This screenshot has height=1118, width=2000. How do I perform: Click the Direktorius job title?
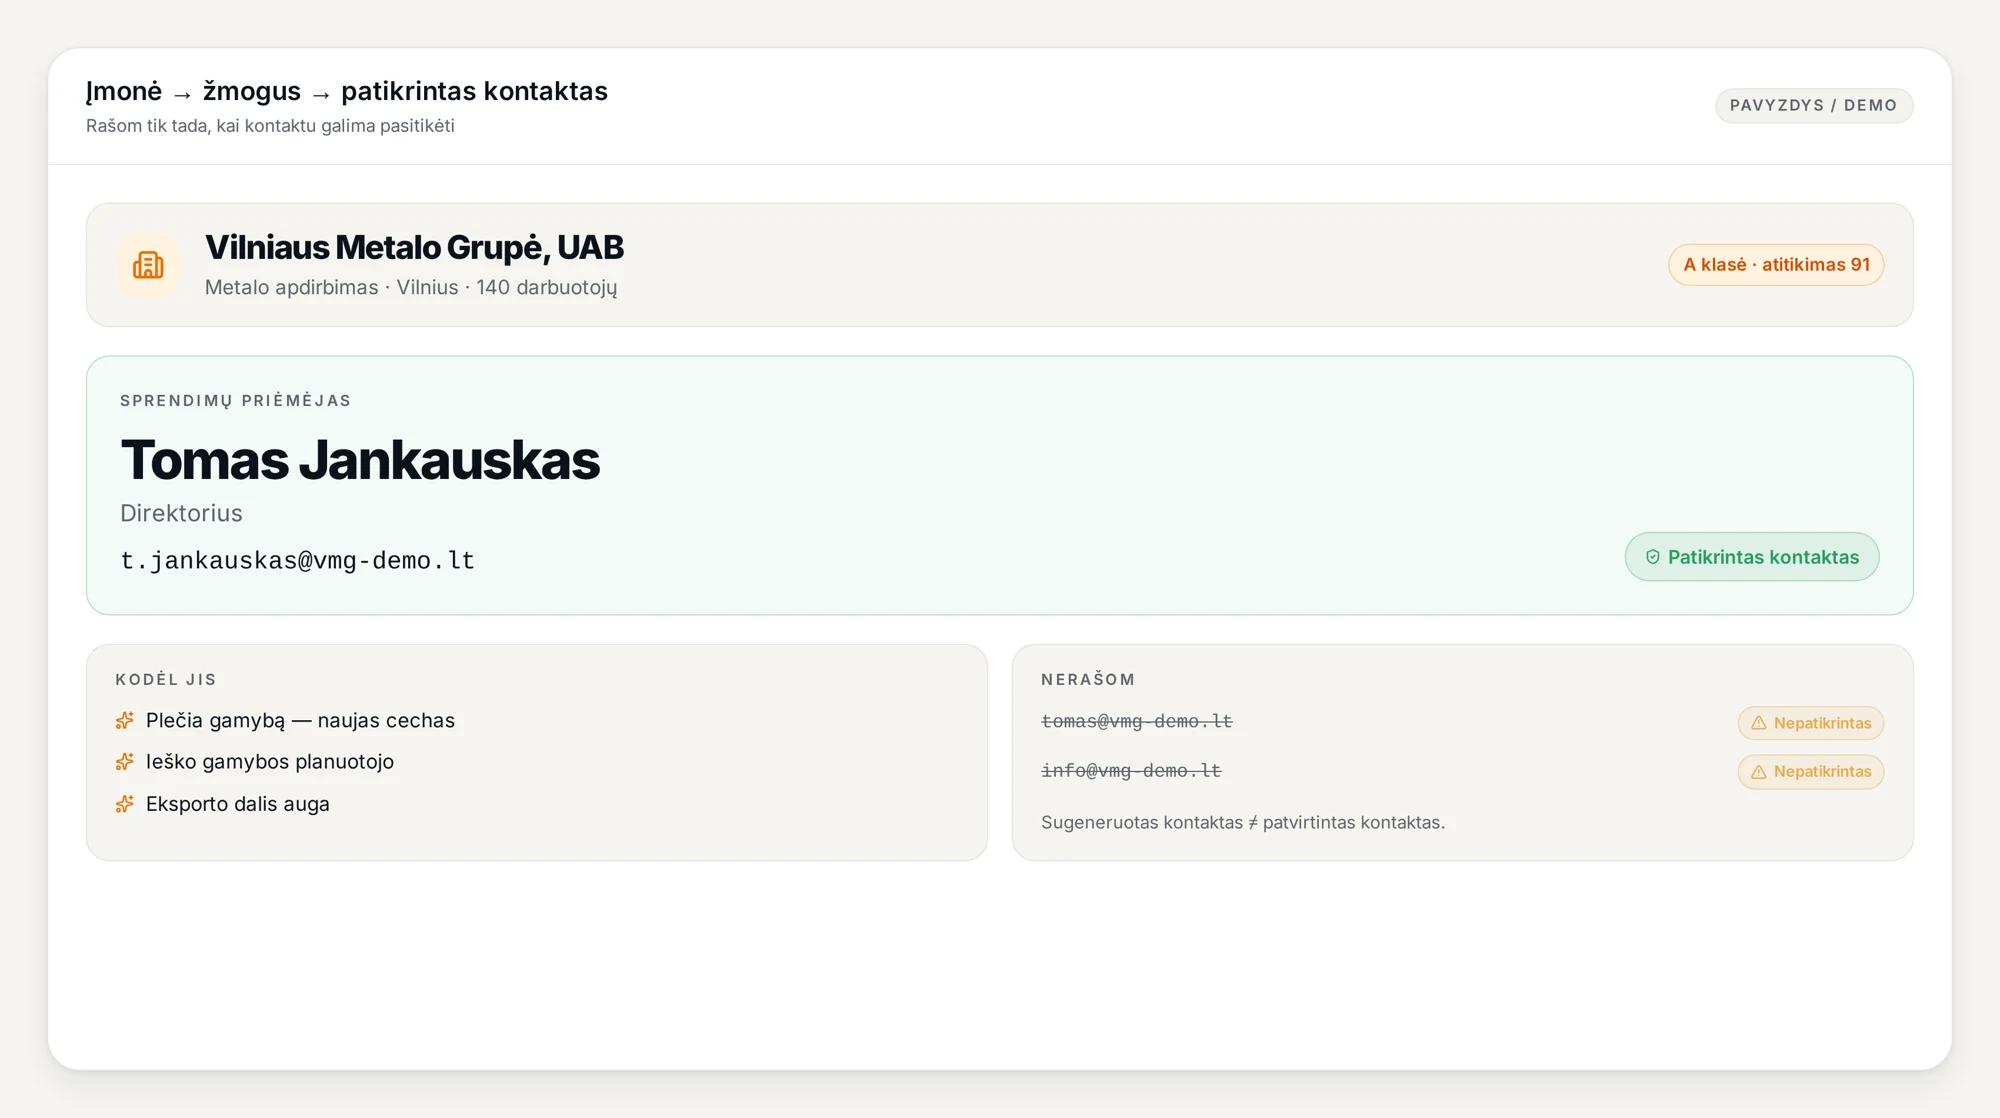point(181,513)
